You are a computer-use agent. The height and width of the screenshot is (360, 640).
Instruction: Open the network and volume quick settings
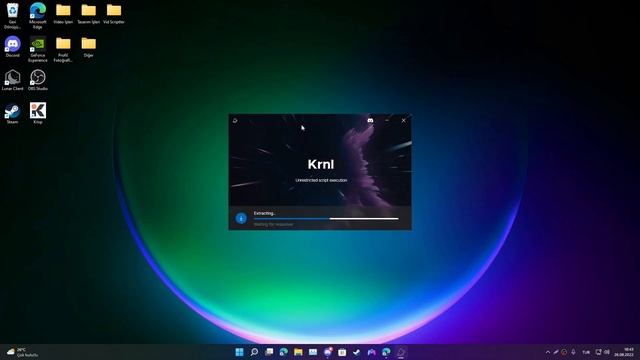(x=602, y=352)
